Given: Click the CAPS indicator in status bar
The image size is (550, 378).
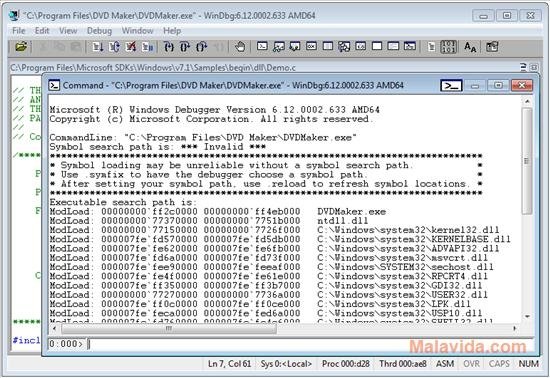Looking at the screenshot, I should coord(499,364).
